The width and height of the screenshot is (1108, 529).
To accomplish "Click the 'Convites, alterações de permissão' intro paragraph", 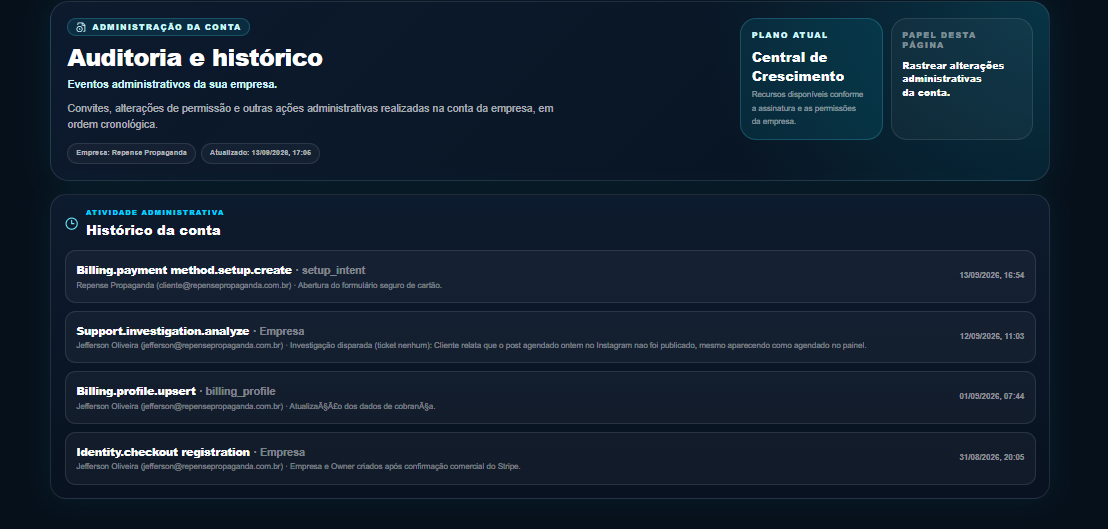I will [310, 117].
